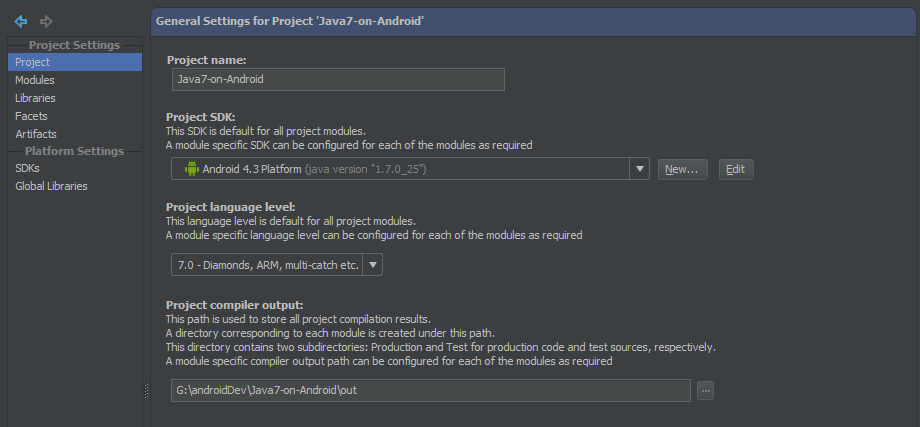Click the back navigation arrow

(x=21, y=22)
